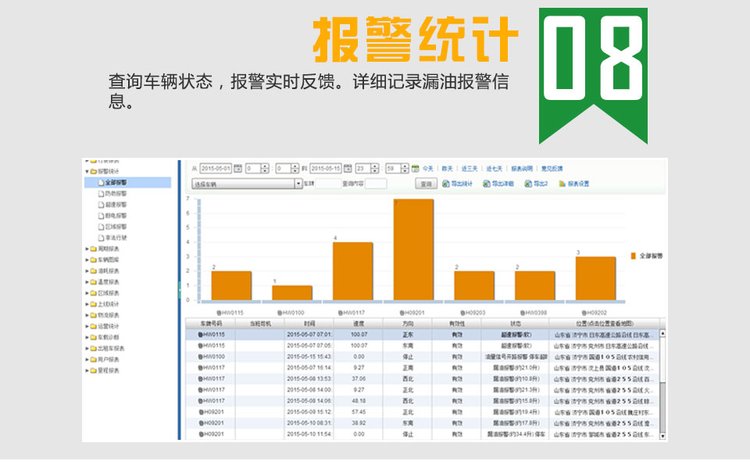Select the 全部报警 document icon in tree
The image size is (750, 468).
pyautogui.click(x=101, y=183)
